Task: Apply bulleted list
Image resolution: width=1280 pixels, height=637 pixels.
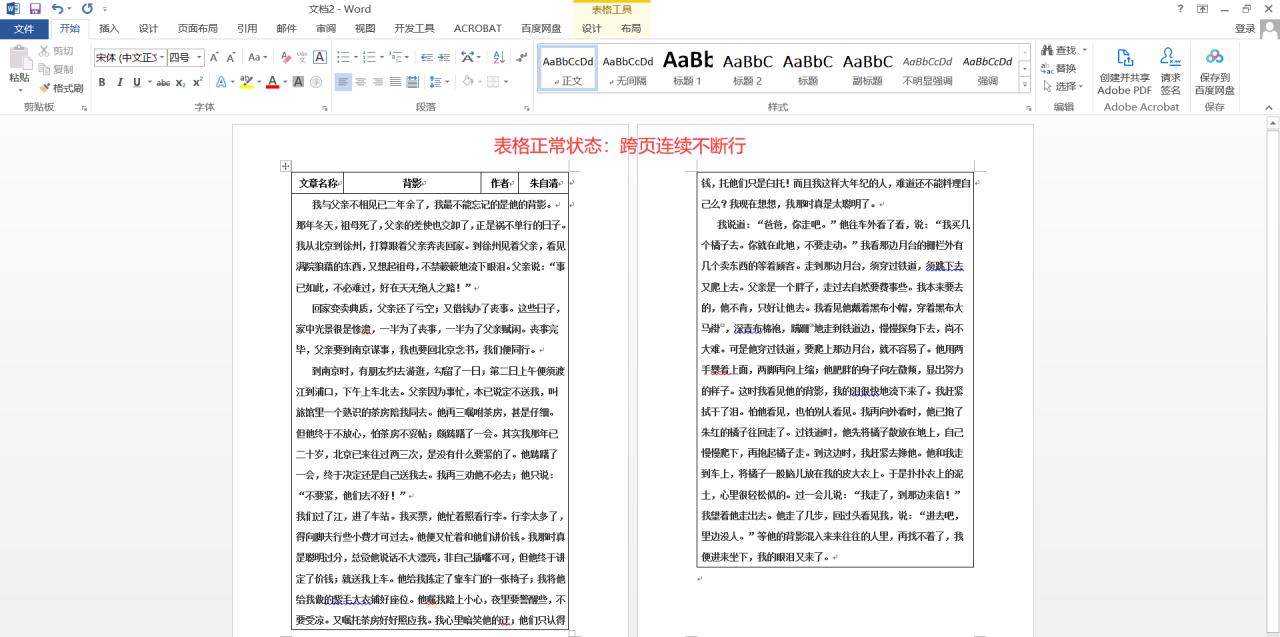Action: pyautogui.click(x=343, y=58)
